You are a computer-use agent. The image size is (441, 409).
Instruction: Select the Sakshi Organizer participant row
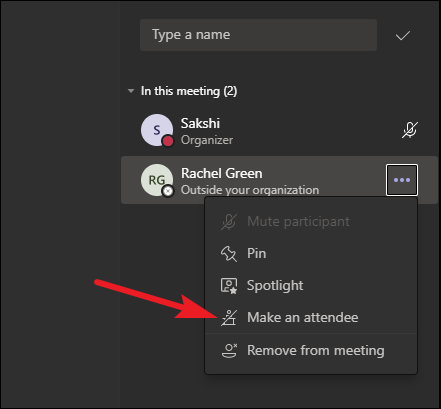(279, 130)
